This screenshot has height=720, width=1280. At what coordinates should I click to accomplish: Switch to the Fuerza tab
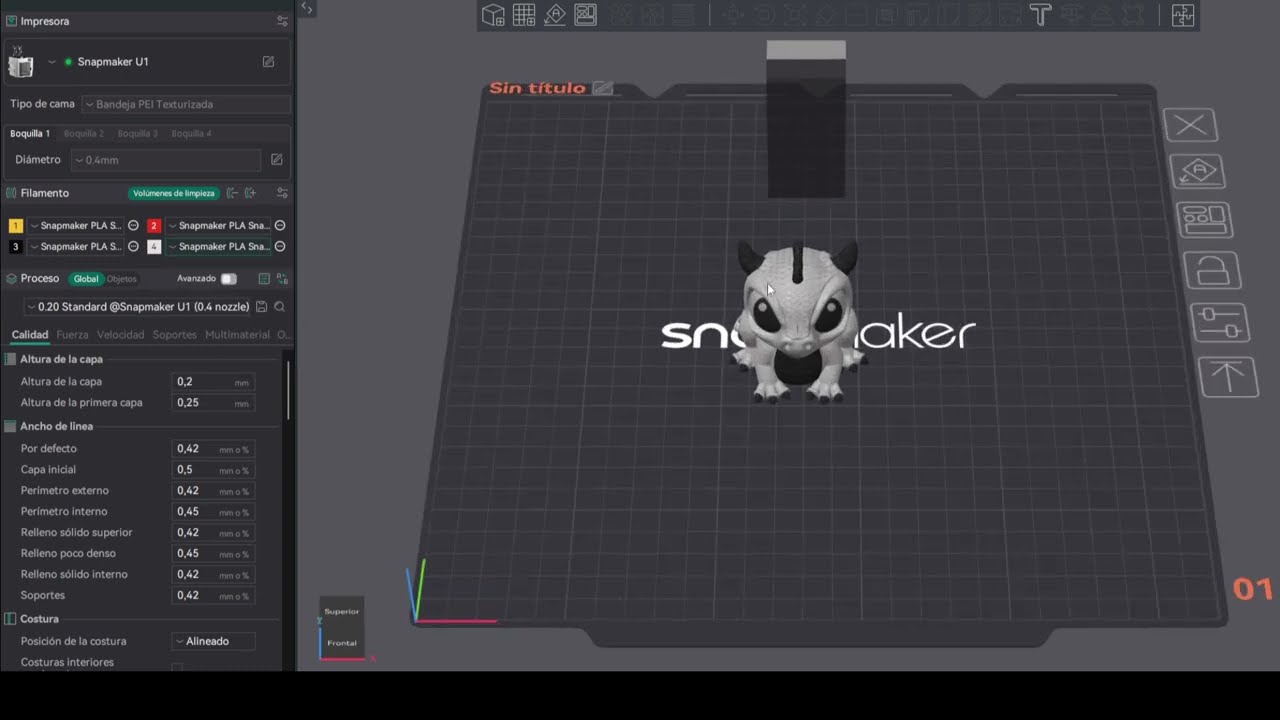coord(72,335)
